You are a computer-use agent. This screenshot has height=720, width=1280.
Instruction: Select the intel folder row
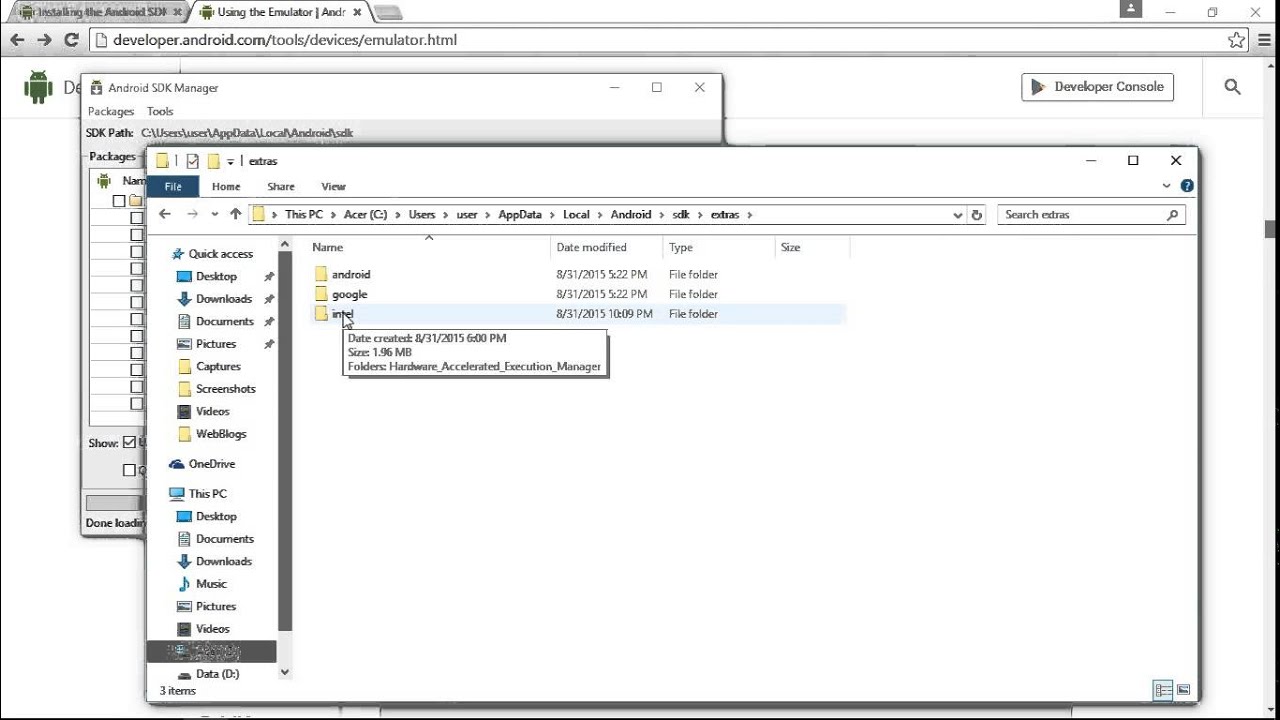click(x=578, y=314)
